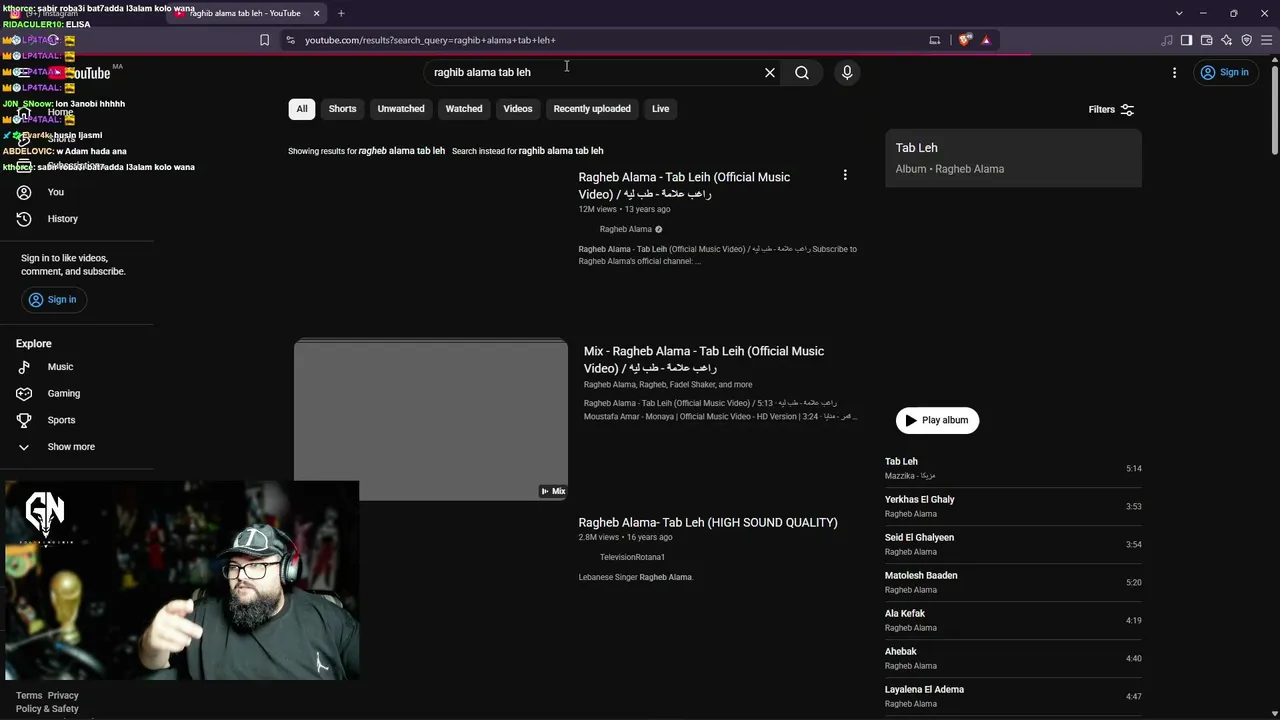The width and height of the screenshot is (1280, 720).
Task: Click the magnifier search button
Action: click(802, 72)
